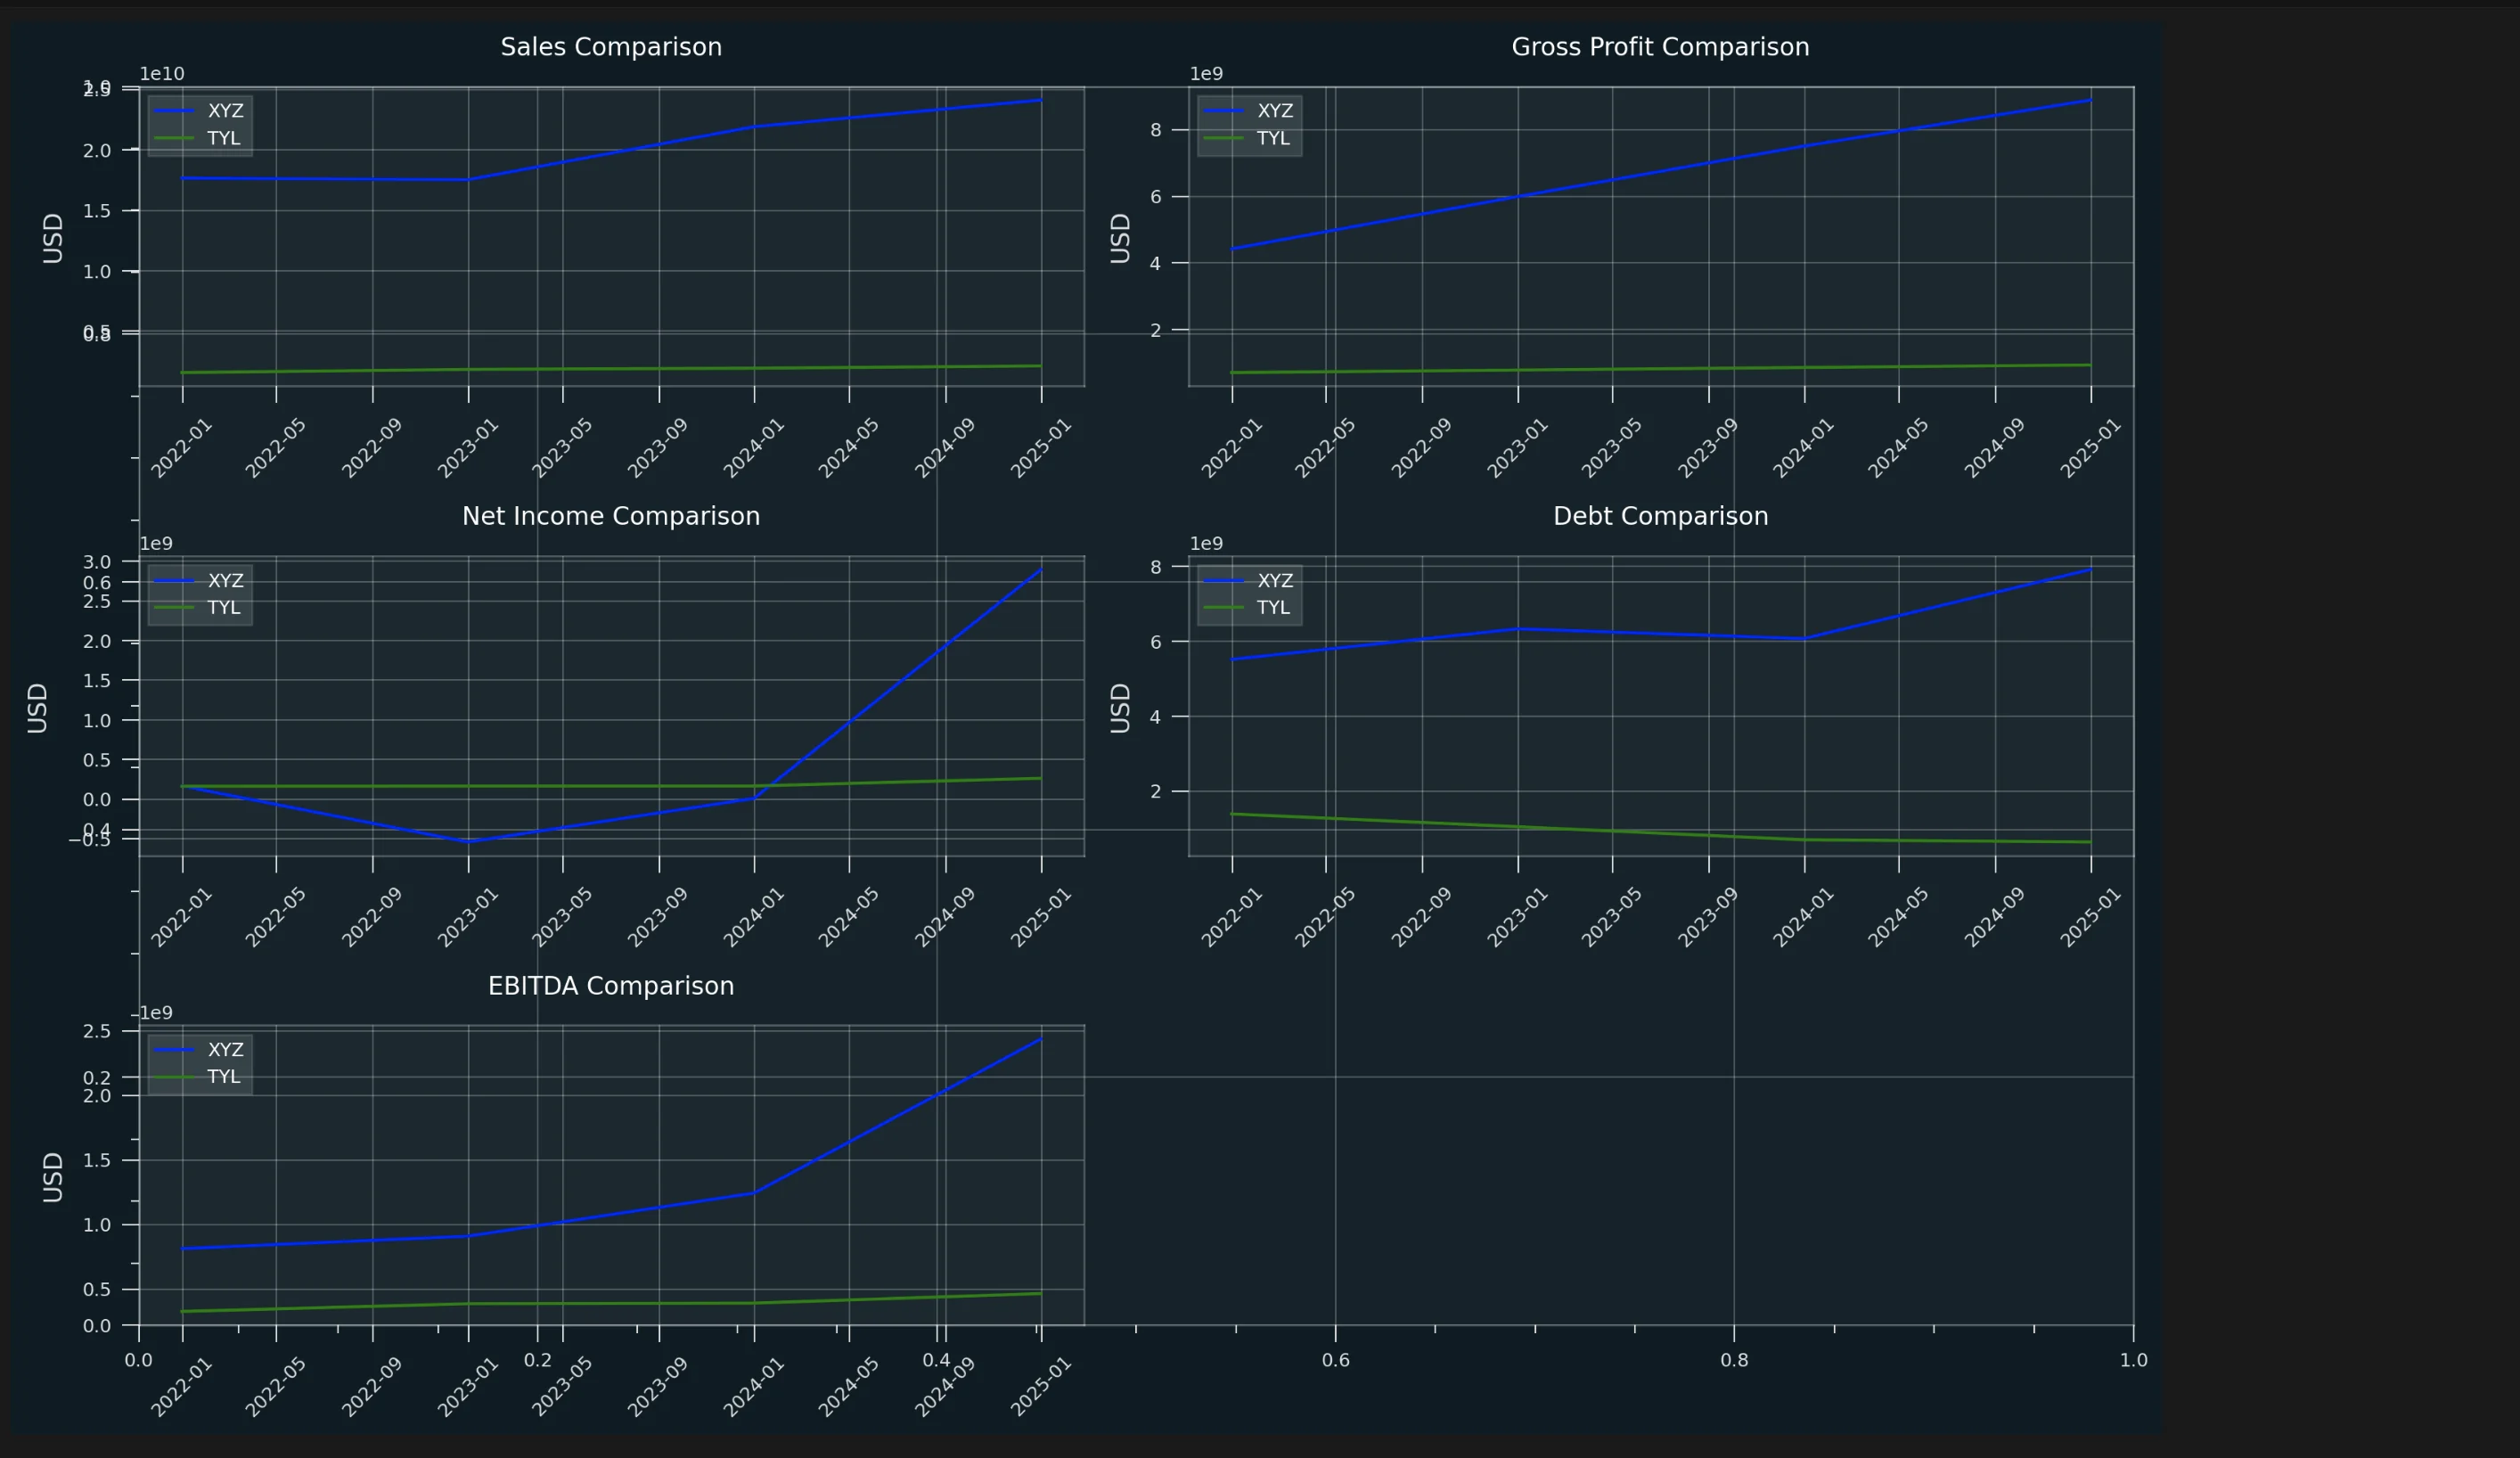Click TYL label in Net Income legend
Screen dimensions: 2520x1458
coord(223,607)
